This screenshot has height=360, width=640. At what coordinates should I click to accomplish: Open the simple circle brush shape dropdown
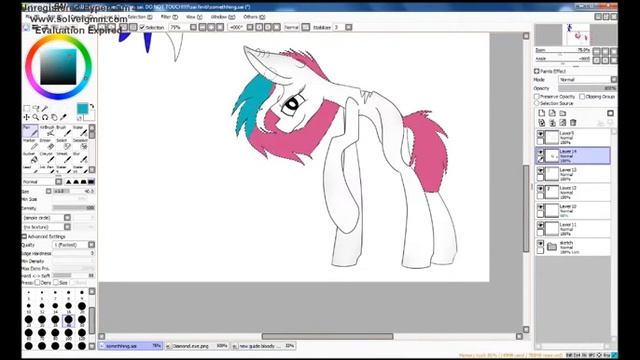pos(47,218)
